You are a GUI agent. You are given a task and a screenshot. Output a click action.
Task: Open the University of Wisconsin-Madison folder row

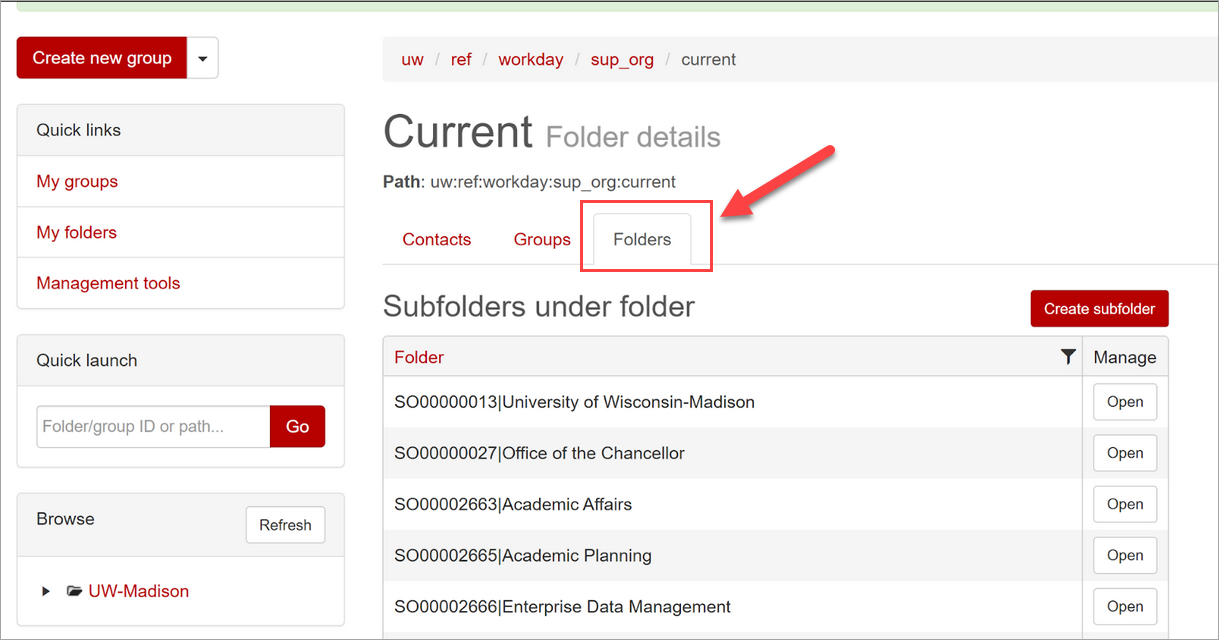1125,402
